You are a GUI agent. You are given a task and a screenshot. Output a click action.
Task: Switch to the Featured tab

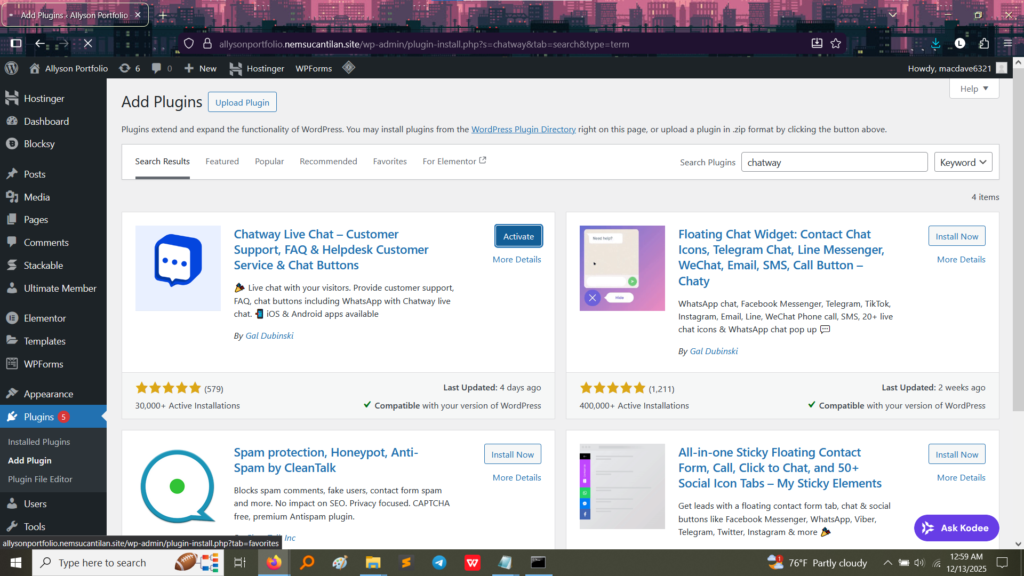[x=222, y=161]
